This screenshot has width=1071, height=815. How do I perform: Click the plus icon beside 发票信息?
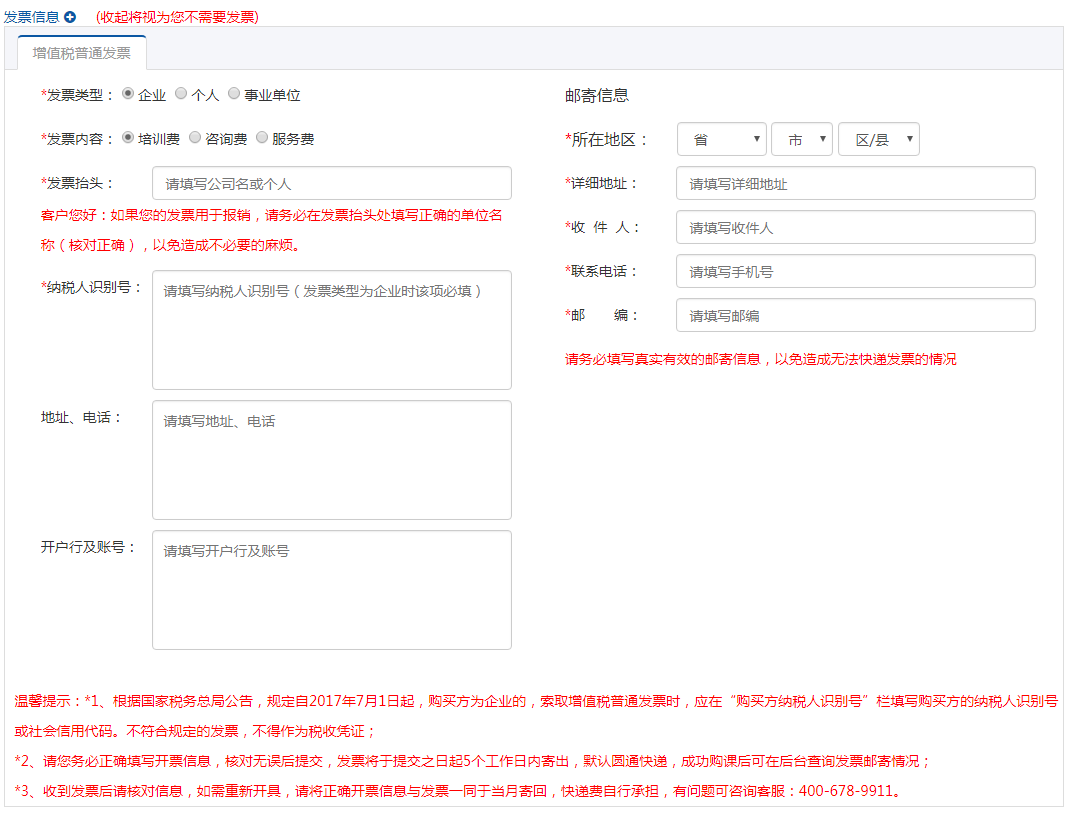pos(70,17)
